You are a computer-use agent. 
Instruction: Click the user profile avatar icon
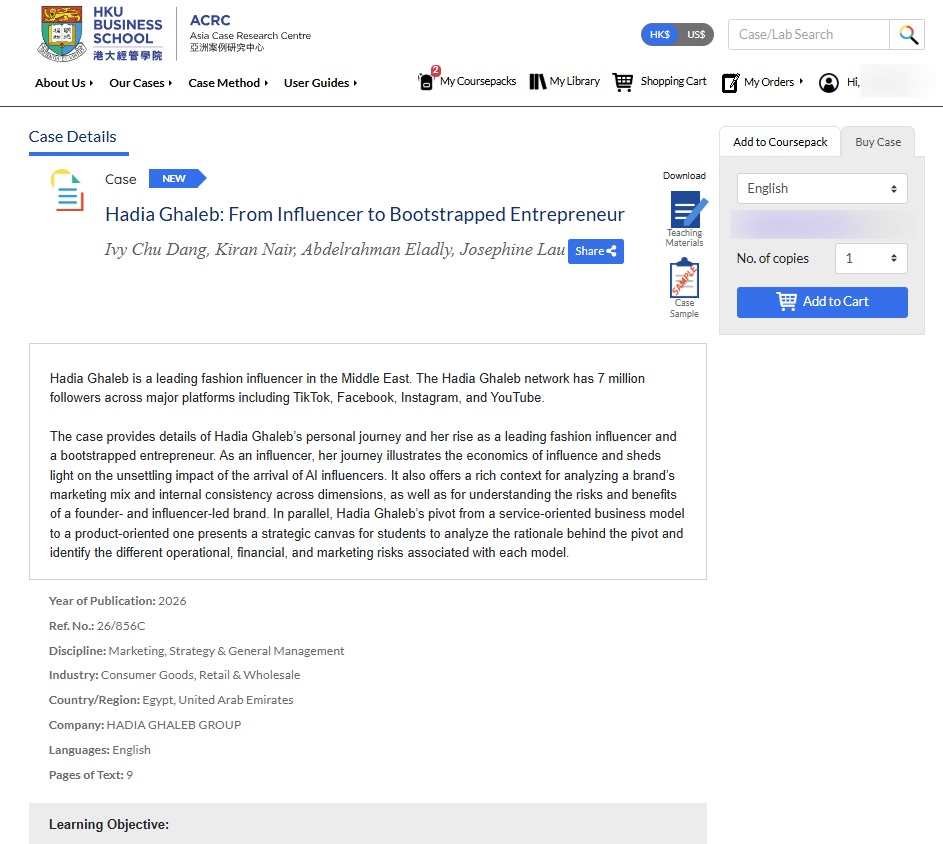(829, 82)
